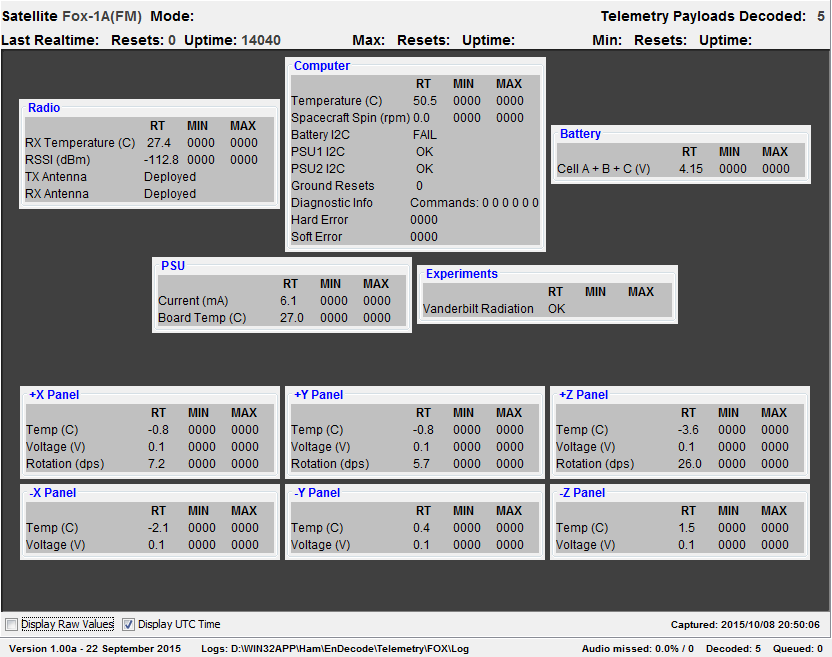
Task: Select the Battery panel title
Action: pos(580,134)
